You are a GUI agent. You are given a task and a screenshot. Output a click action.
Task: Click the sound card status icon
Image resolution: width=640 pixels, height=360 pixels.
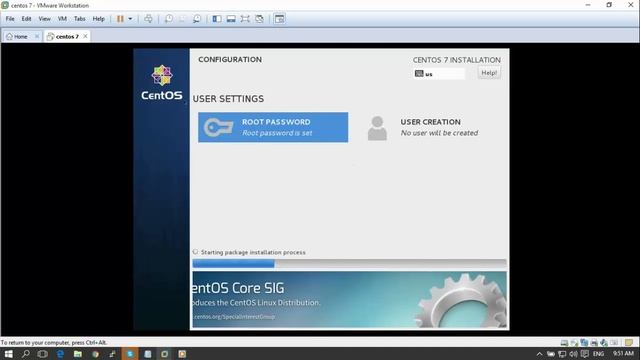pyautogui.click(x=604, y=343)
